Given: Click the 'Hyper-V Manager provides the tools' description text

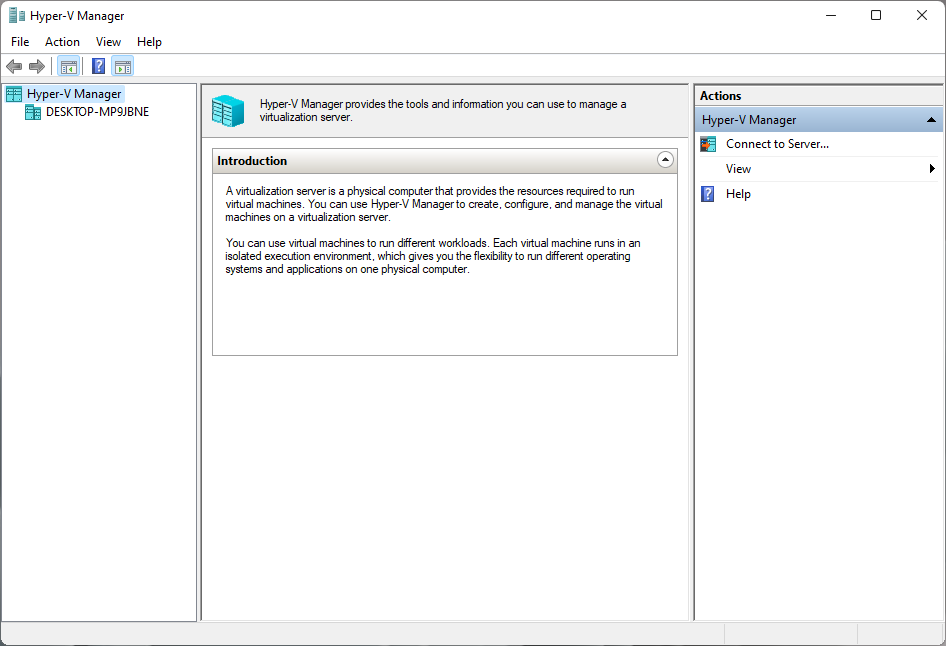Looking at the screenshot, I should (443, 110).
